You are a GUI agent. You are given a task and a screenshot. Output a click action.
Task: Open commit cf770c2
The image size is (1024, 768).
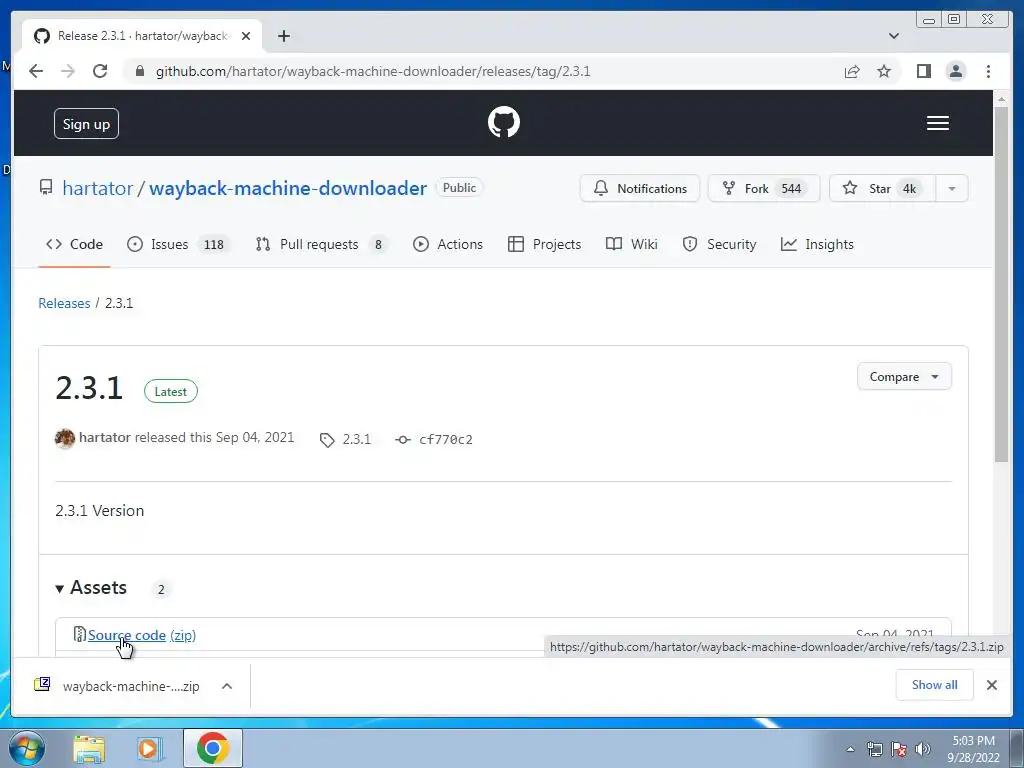click(434, 440)
